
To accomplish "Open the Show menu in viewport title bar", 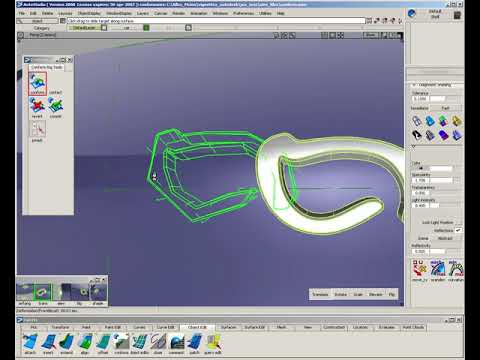I will coord(370,35).
